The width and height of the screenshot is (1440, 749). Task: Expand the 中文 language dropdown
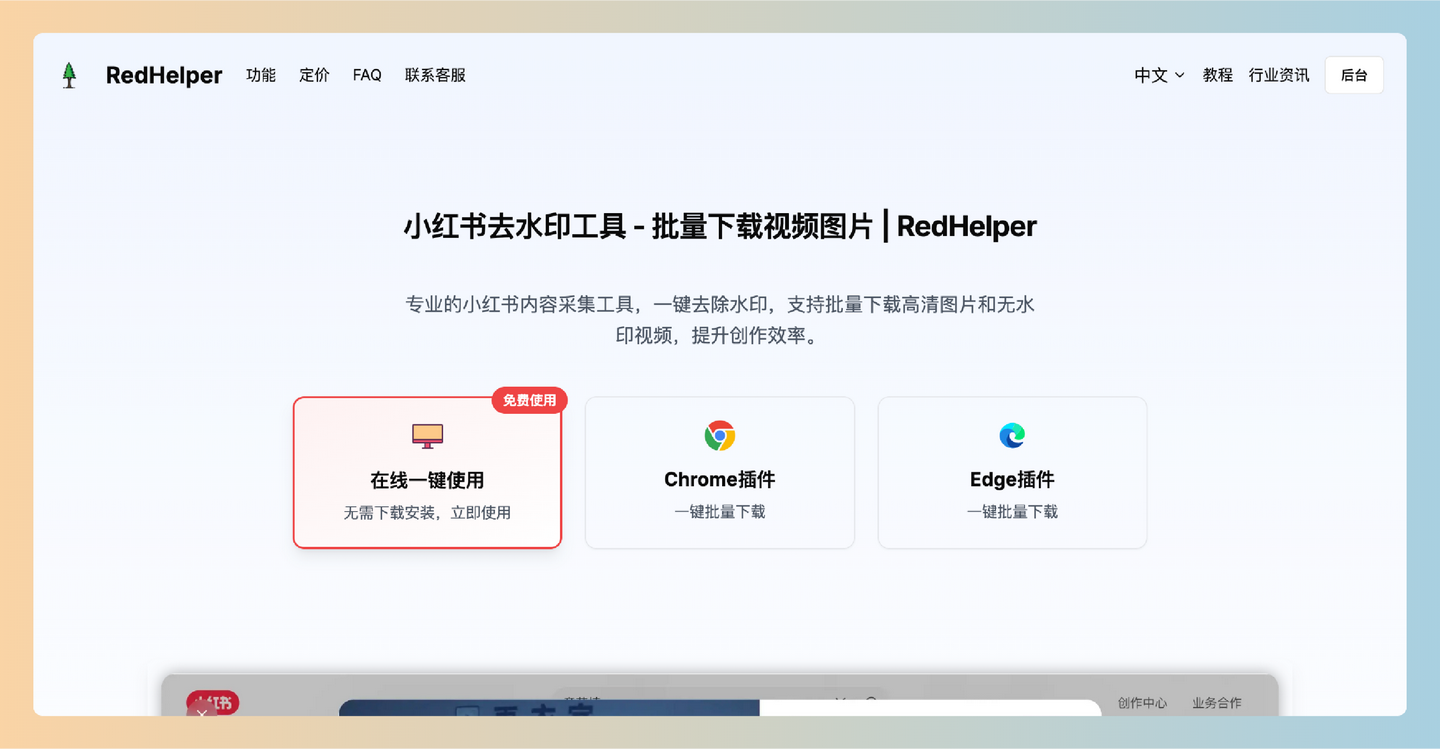(1149, 75)
